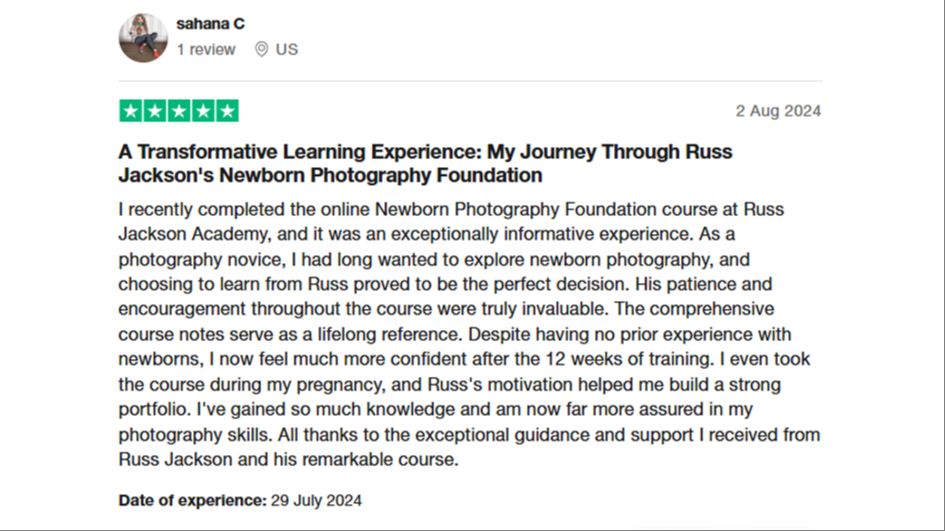
Task: Click the second green rating star
Action: [x=155, y=111]
